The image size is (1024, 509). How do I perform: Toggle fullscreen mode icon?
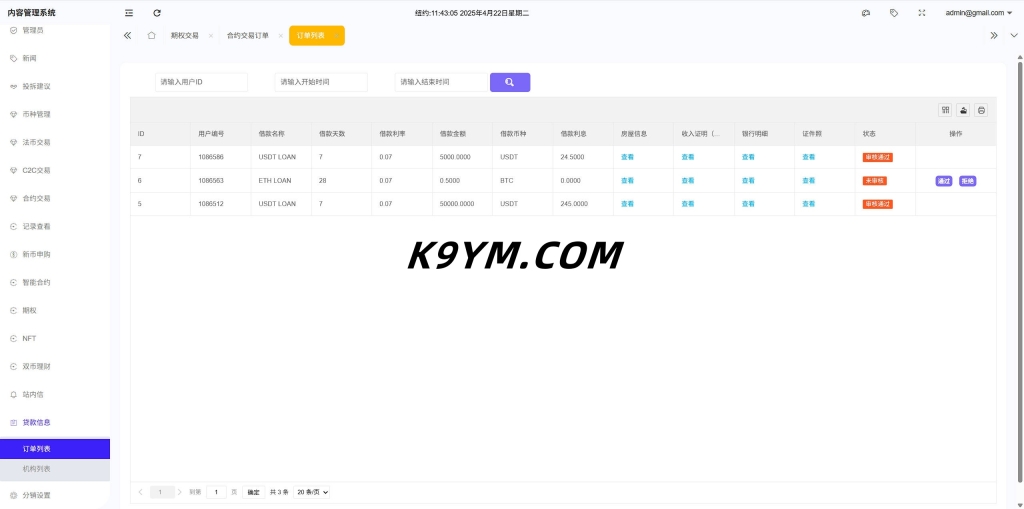[922, 13]
